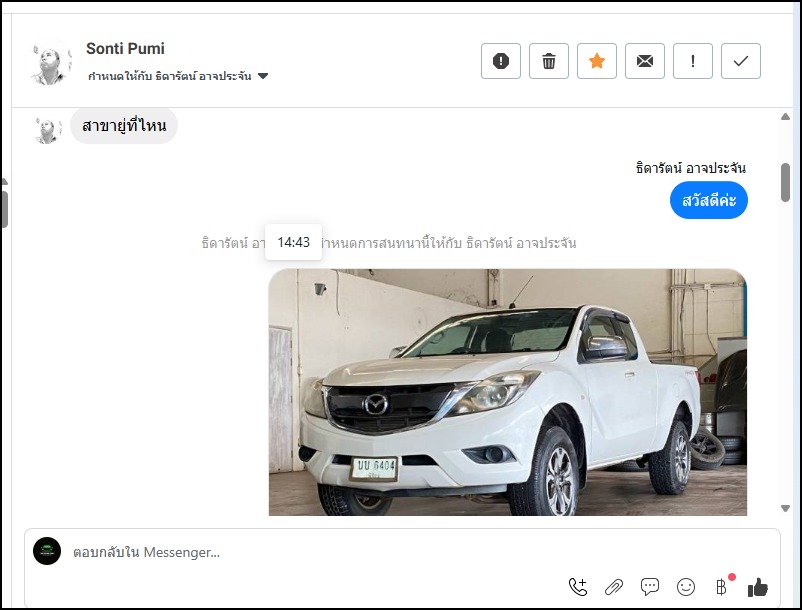Send a thumbs-up like
The width and height of the screenshot is (802, 610).
tap(758, 587)
